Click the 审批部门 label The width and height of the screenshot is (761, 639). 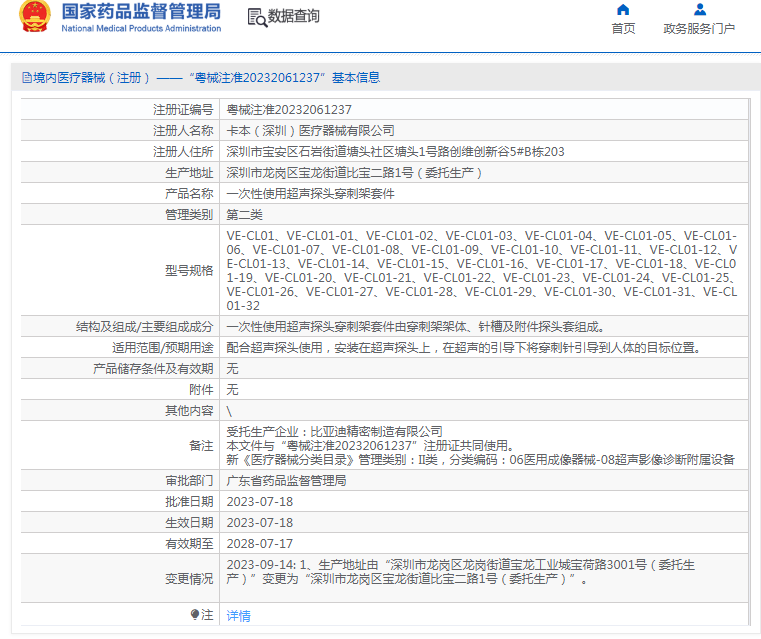tap(189, 481)
